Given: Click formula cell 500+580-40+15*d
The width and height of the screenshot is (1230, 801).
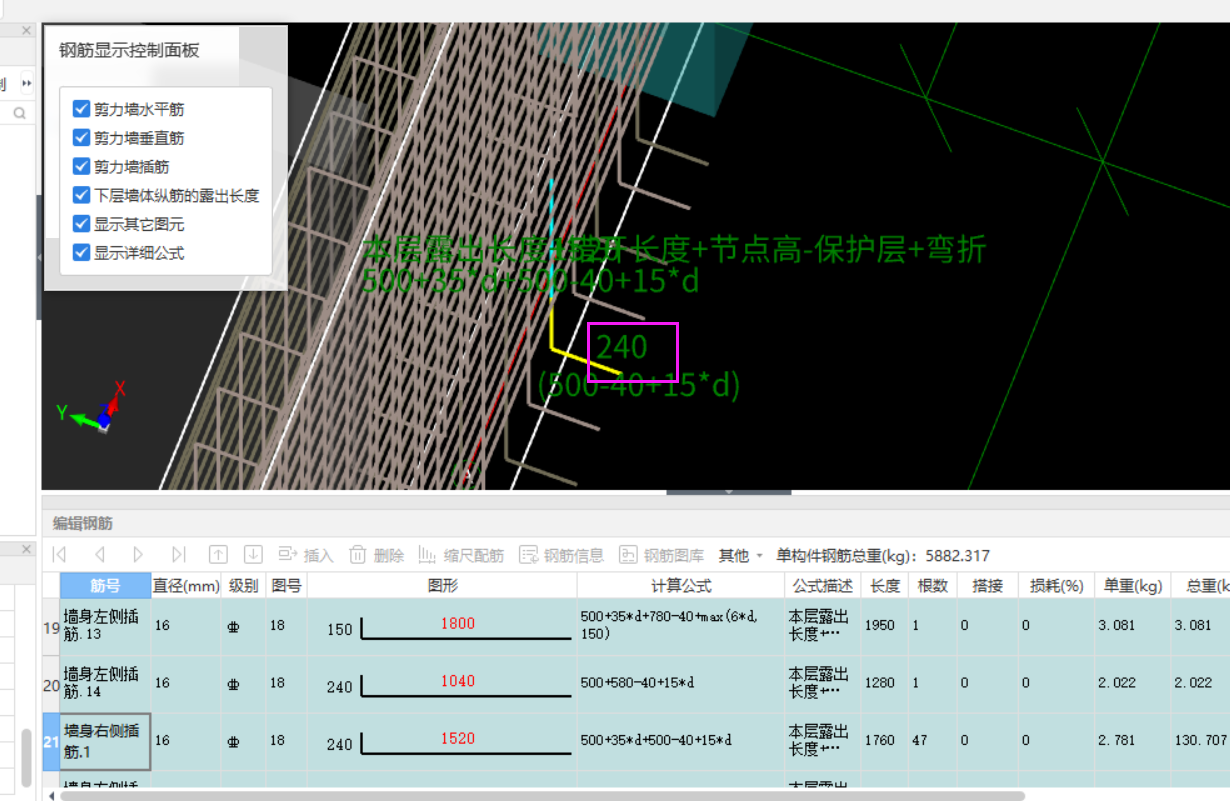Looking at the screenshot, I should click(681, 684).
